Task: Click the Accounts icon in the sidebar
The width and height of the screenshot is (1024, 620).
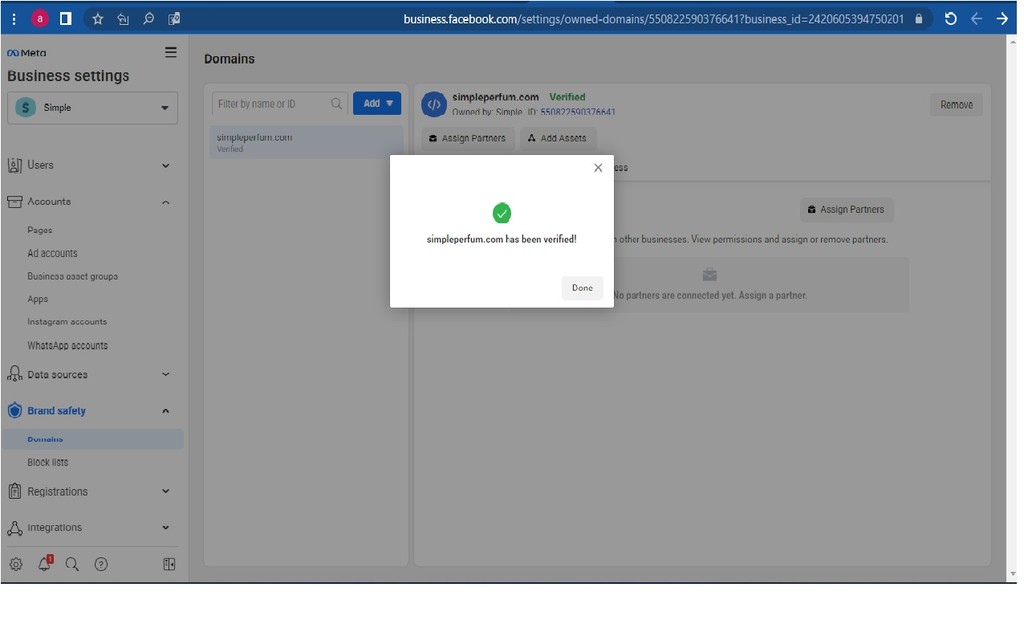Action: [x=14, y=203]
